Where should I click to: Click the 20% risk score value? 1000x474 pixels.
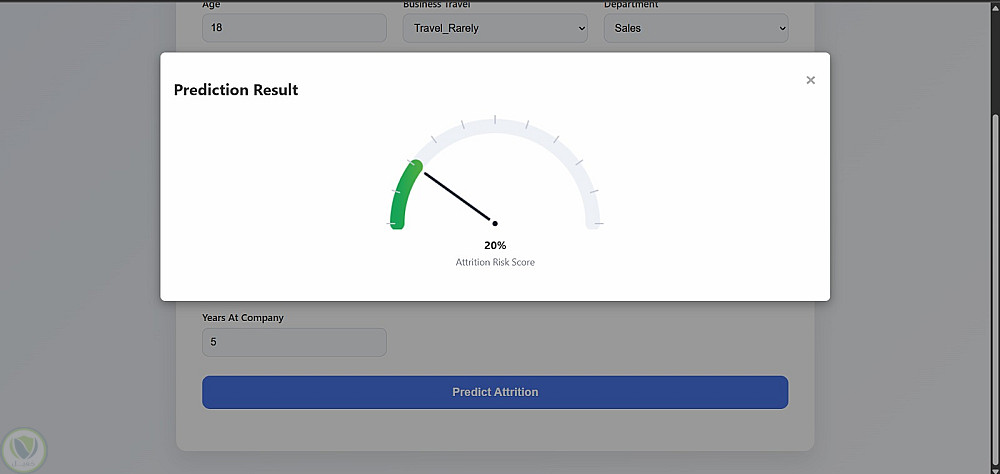point(495,245)
